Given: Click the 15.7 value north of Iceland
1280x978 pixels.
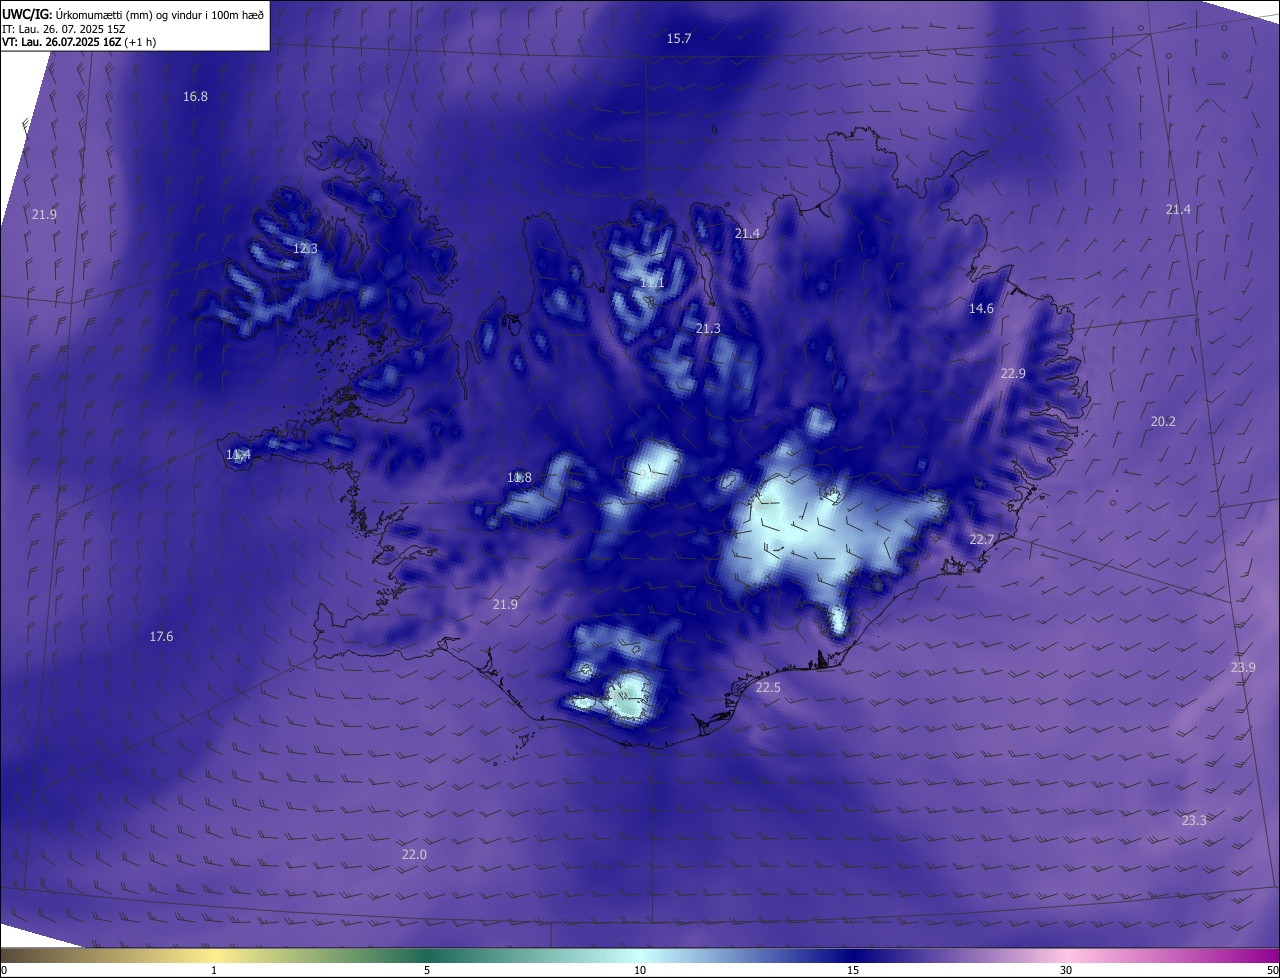Looking at the screenshot, I should point(679,38).
